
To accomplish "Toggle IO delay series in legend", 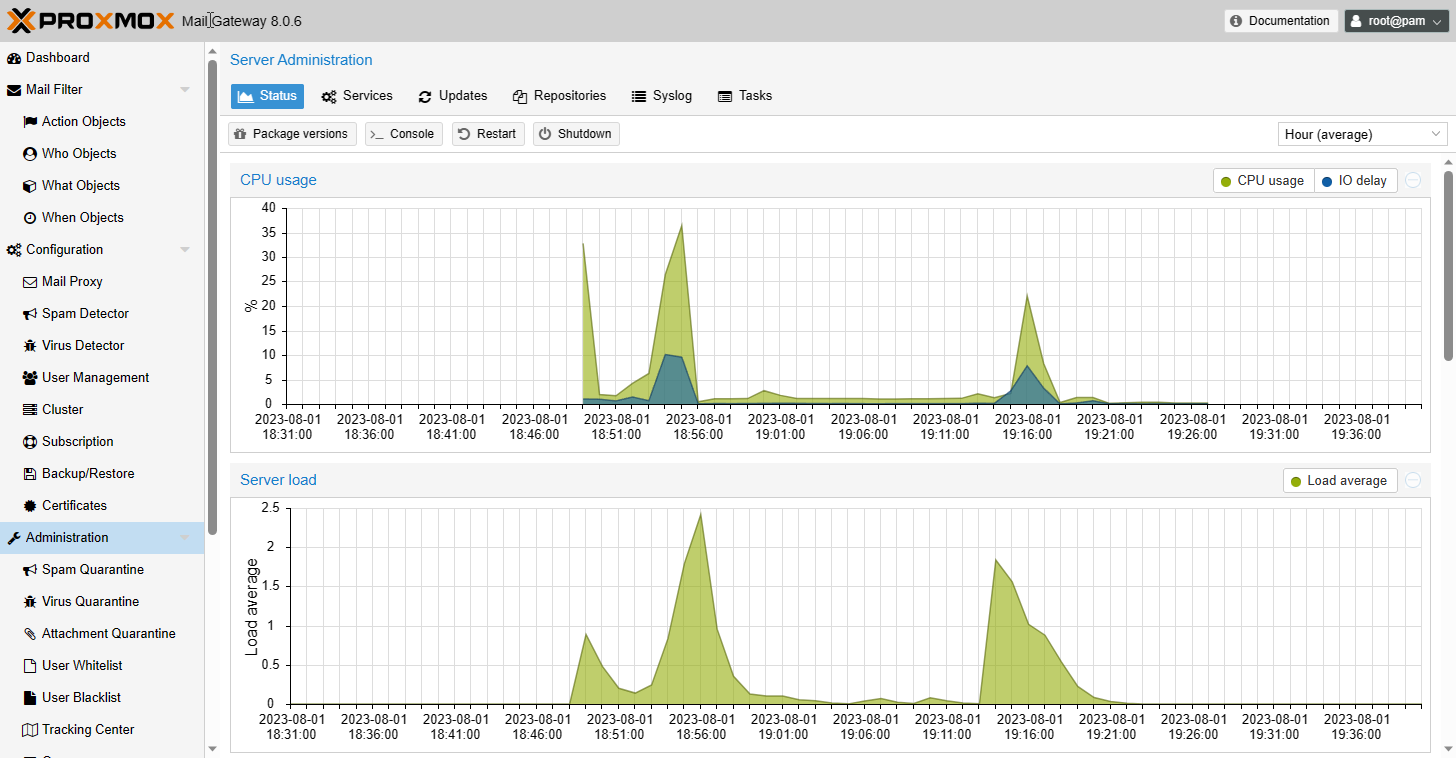I will [x=1354, y=181].
